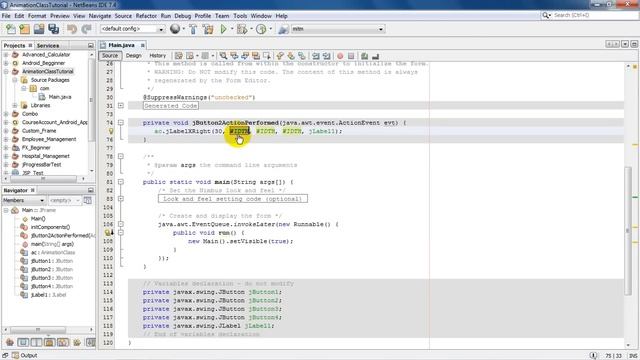The image size is (640, 360).
Task: Open the File menu
Action: click(x=6, y=16)
